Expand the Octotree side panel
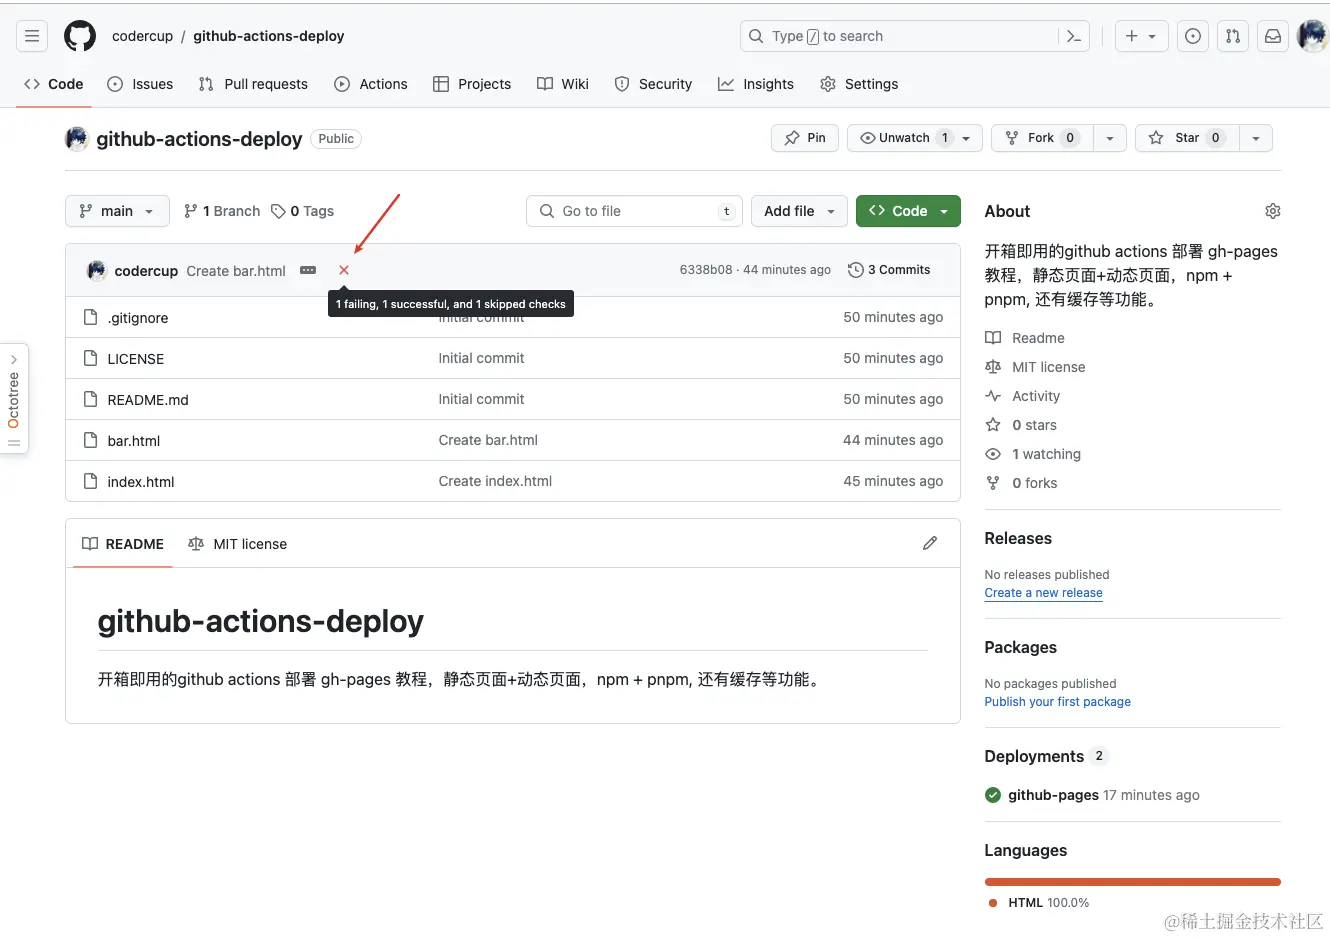 [14, 399]
